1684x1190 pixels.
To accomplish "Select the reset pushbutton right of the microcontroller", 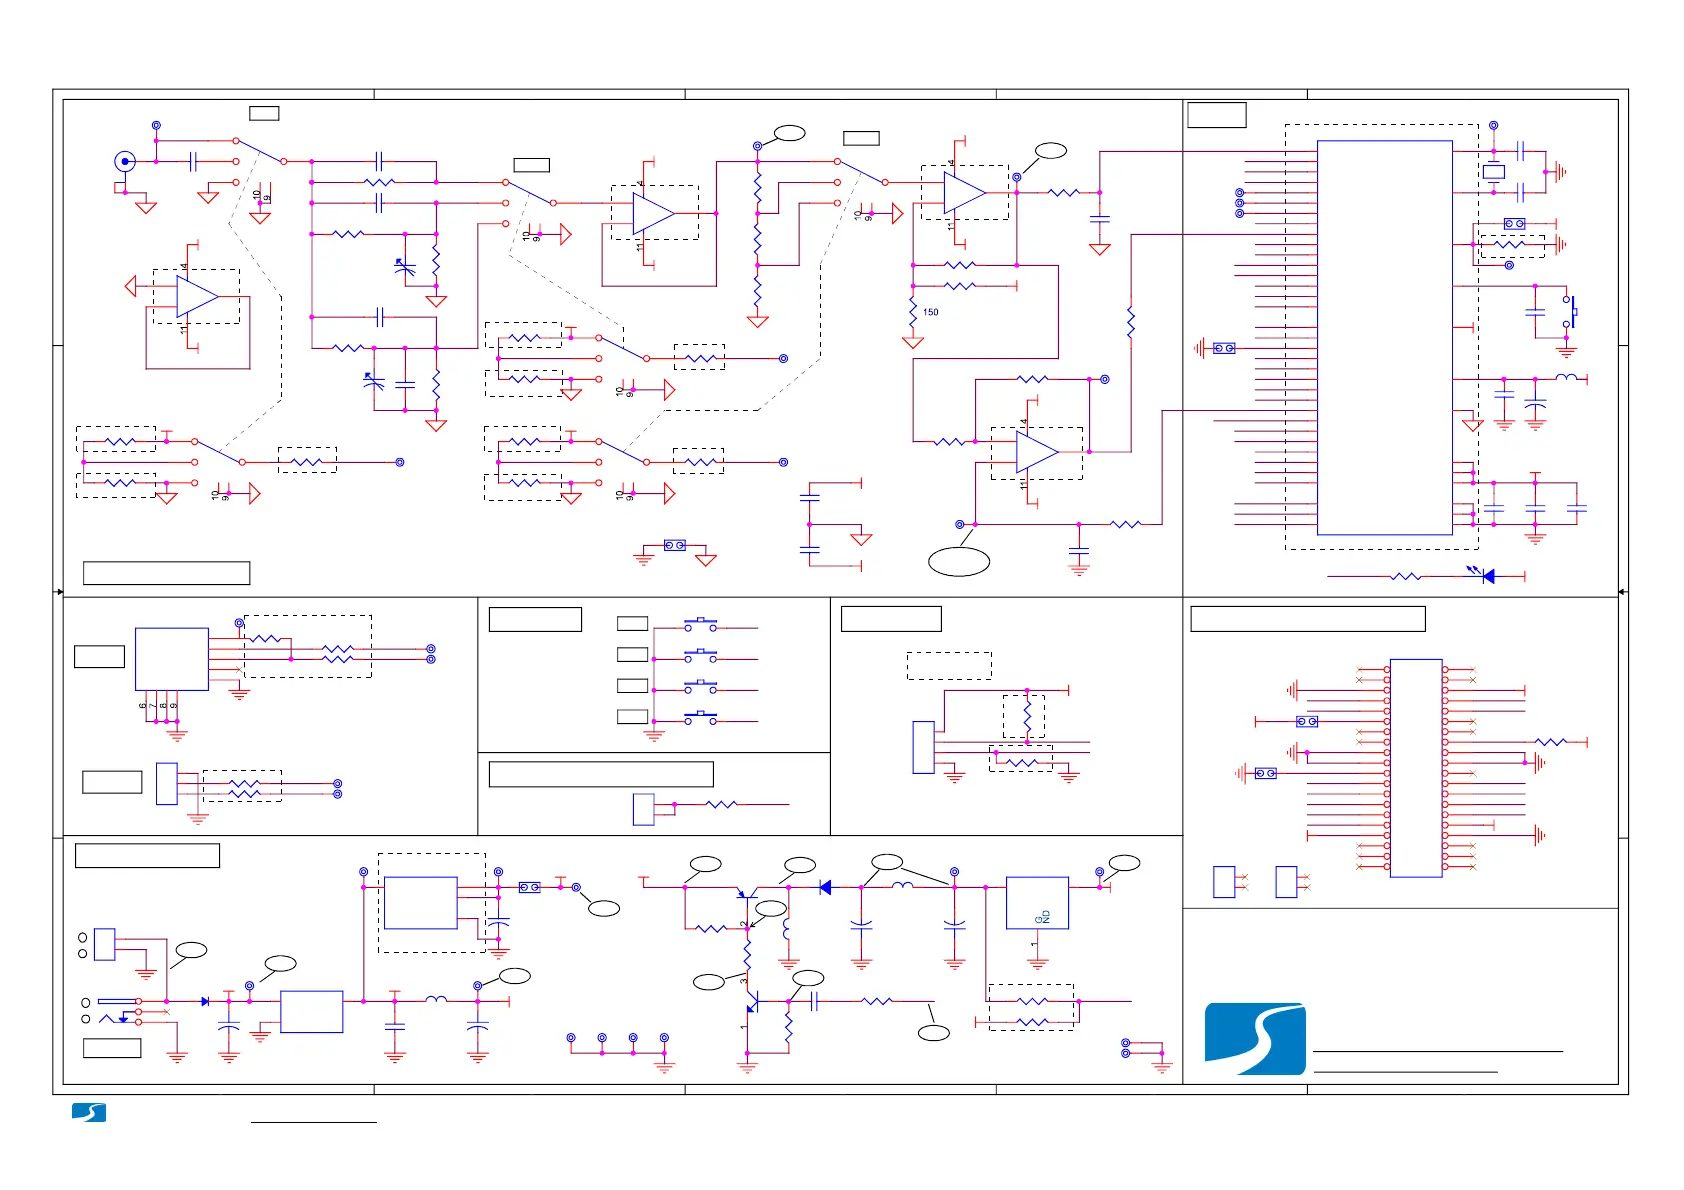I will coord(1570,312).
